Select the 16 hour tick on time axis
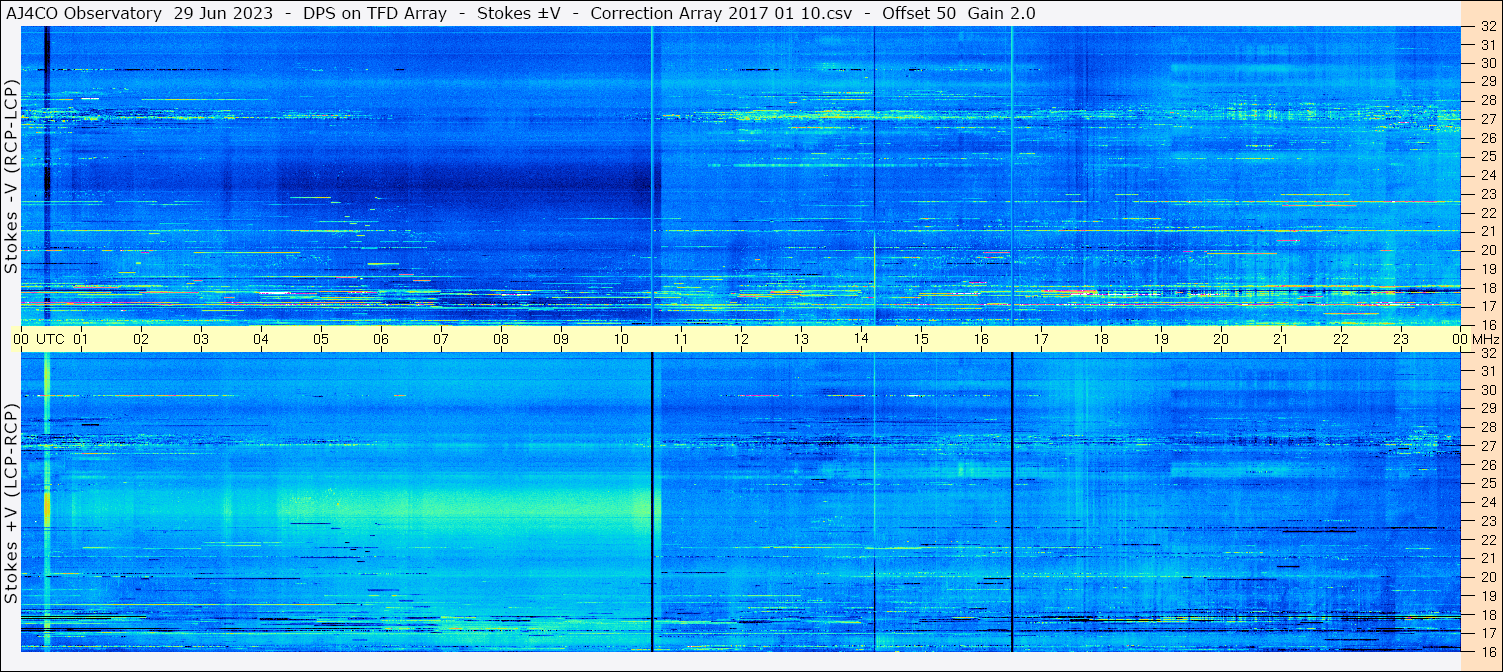 click(x=981, y=339)
